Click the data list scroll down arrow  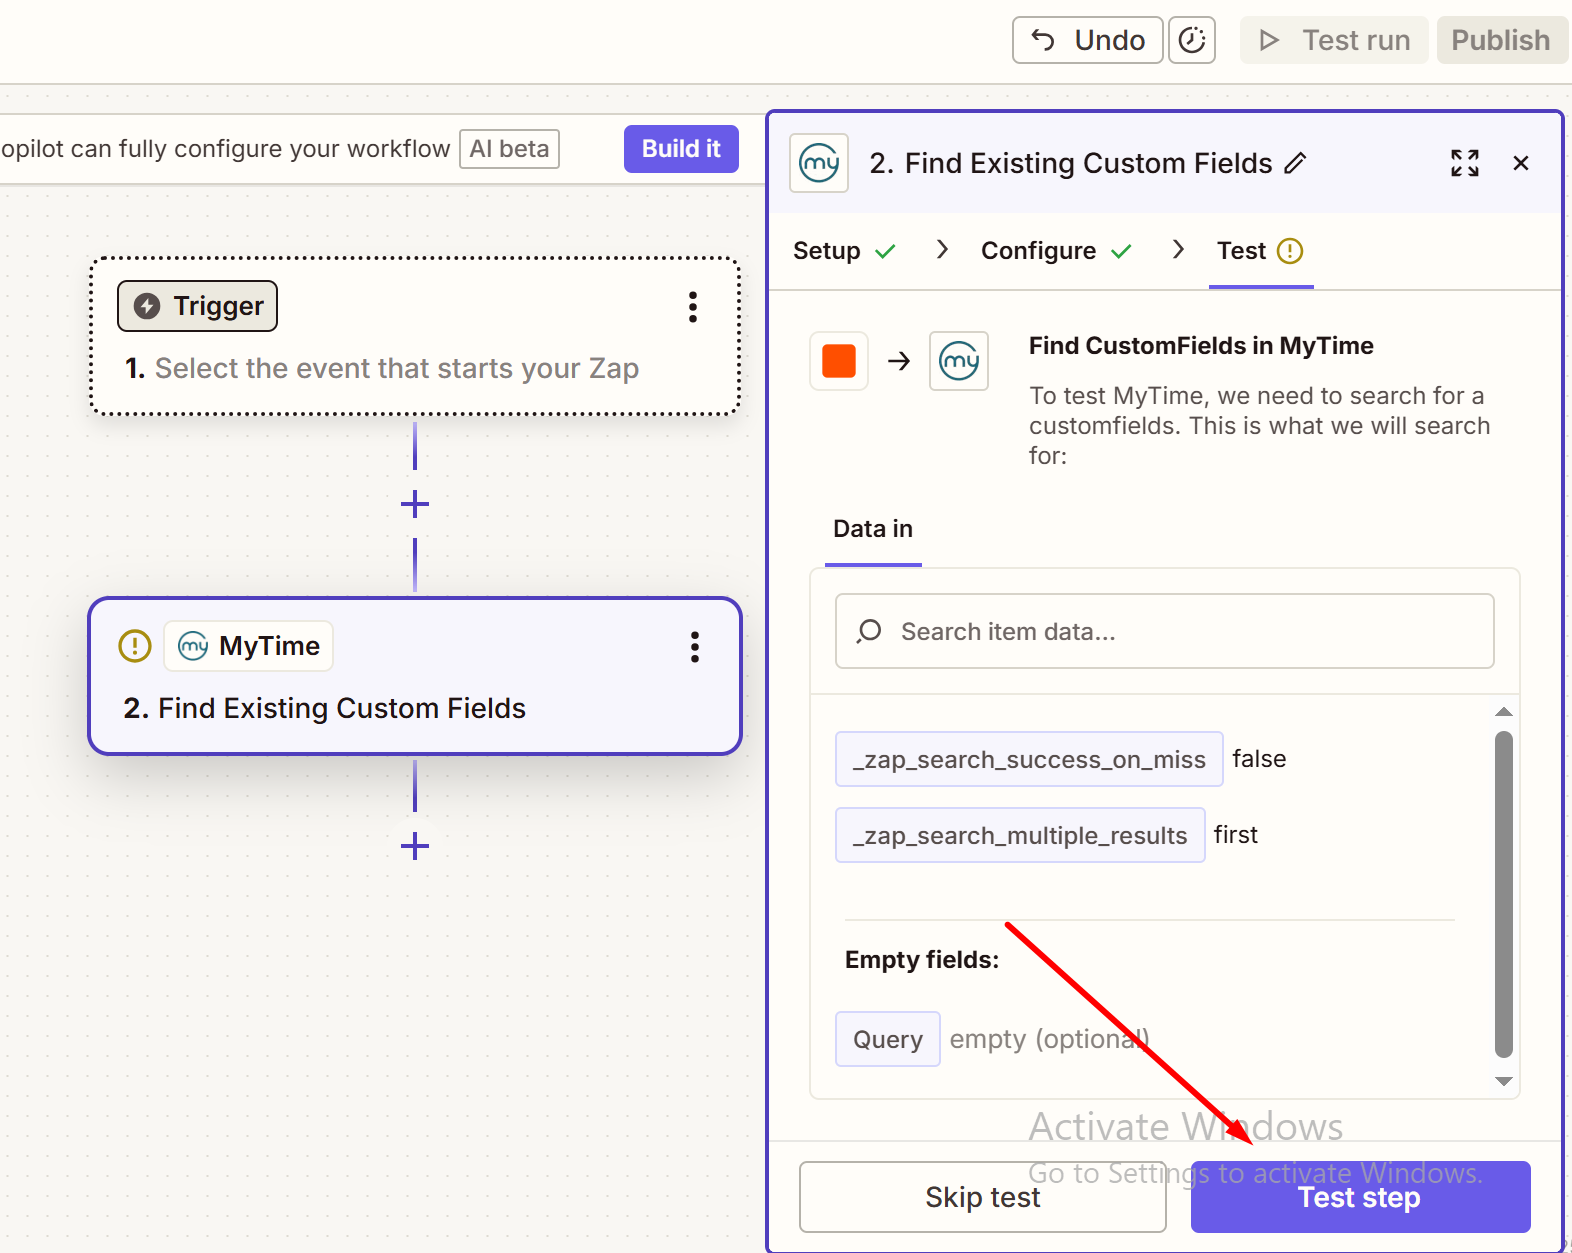click(x=1504, y=1081)
